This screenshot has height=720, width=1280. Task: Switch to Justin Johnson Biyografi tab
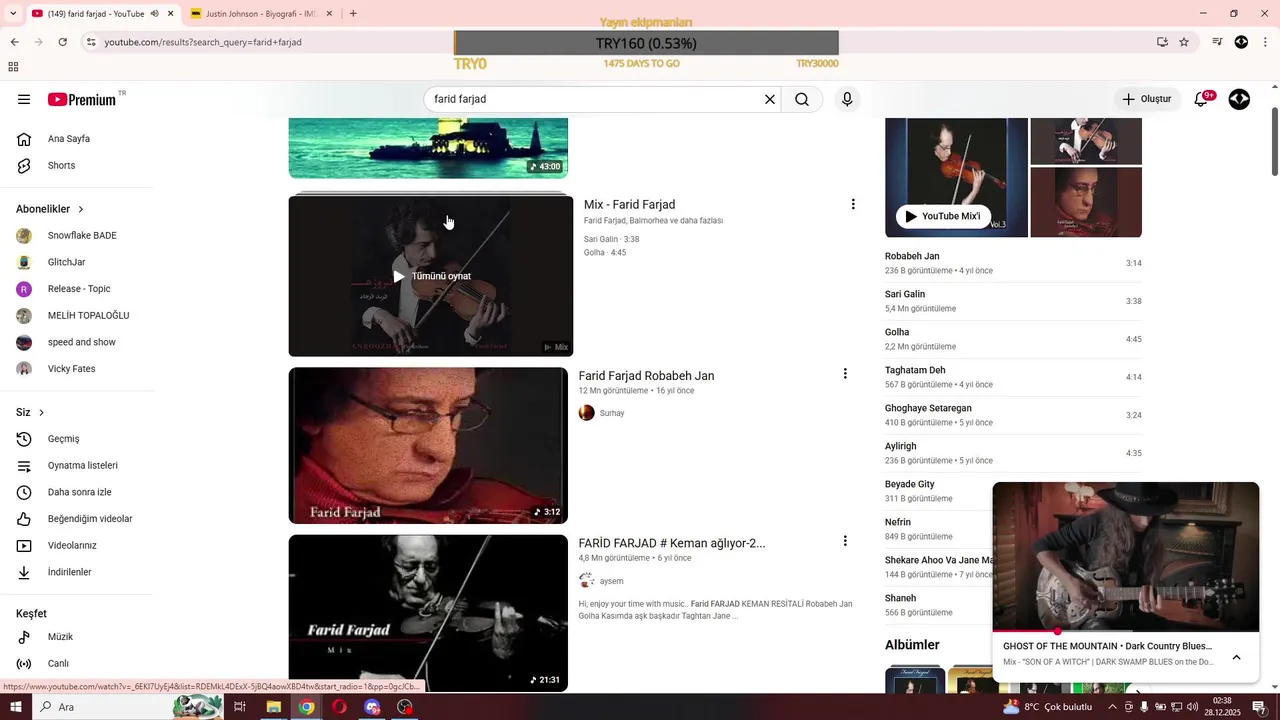coord(263,14)
